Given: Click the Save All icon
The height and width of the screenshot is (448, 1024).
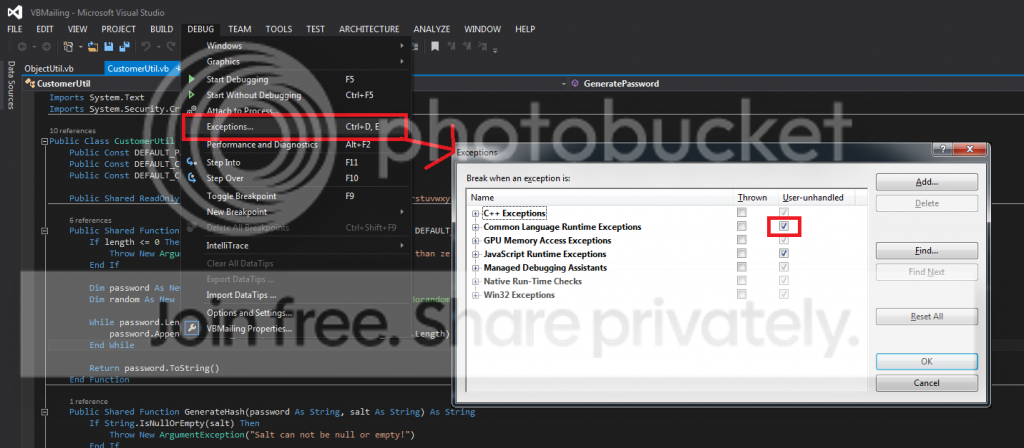Looking at the screenshot, I should coord(123,46).
